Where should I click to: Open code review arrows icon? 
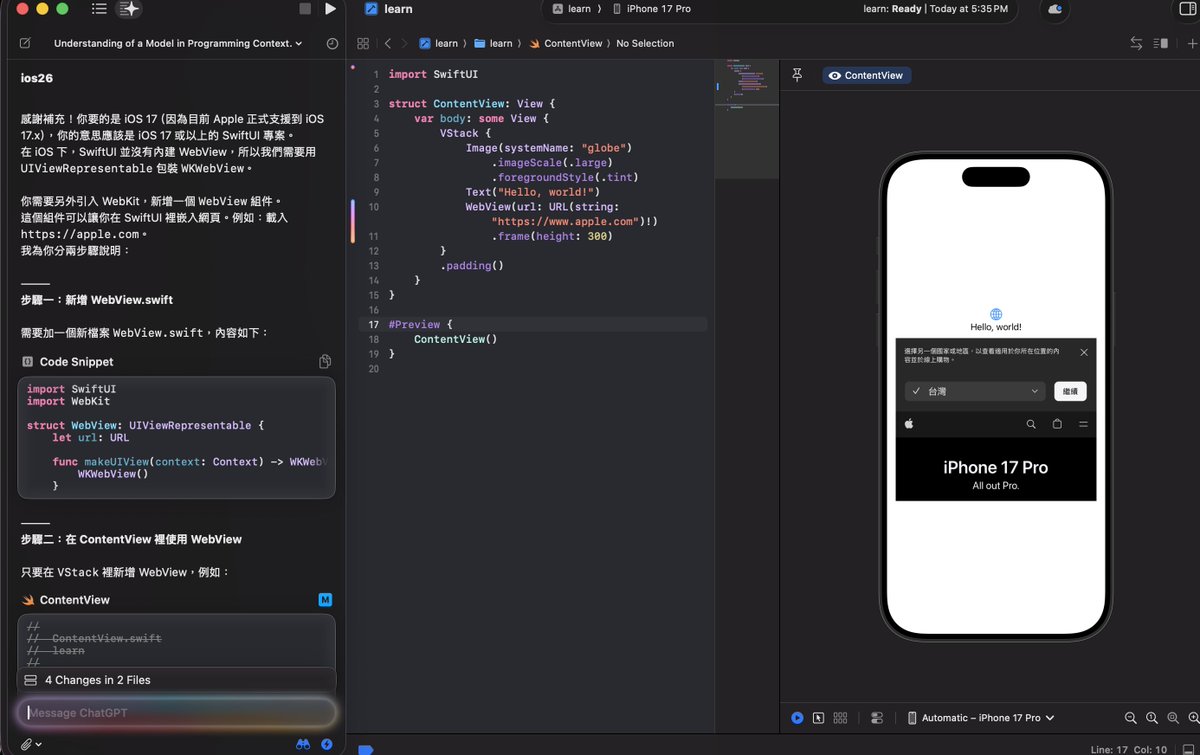click(1136, 44)
